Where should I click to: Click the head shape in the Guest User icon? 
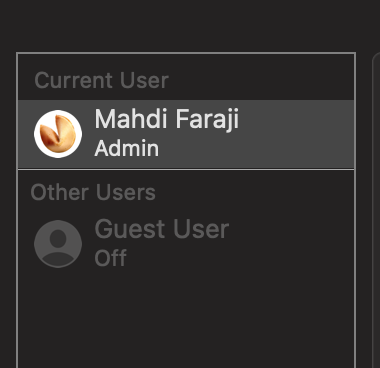[x=58, y=238]
